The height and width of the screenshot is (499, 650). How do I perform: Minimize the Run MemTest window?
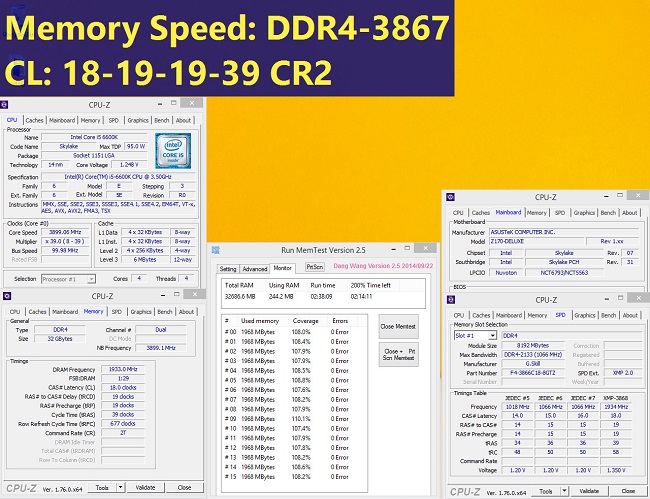[393, 249]
